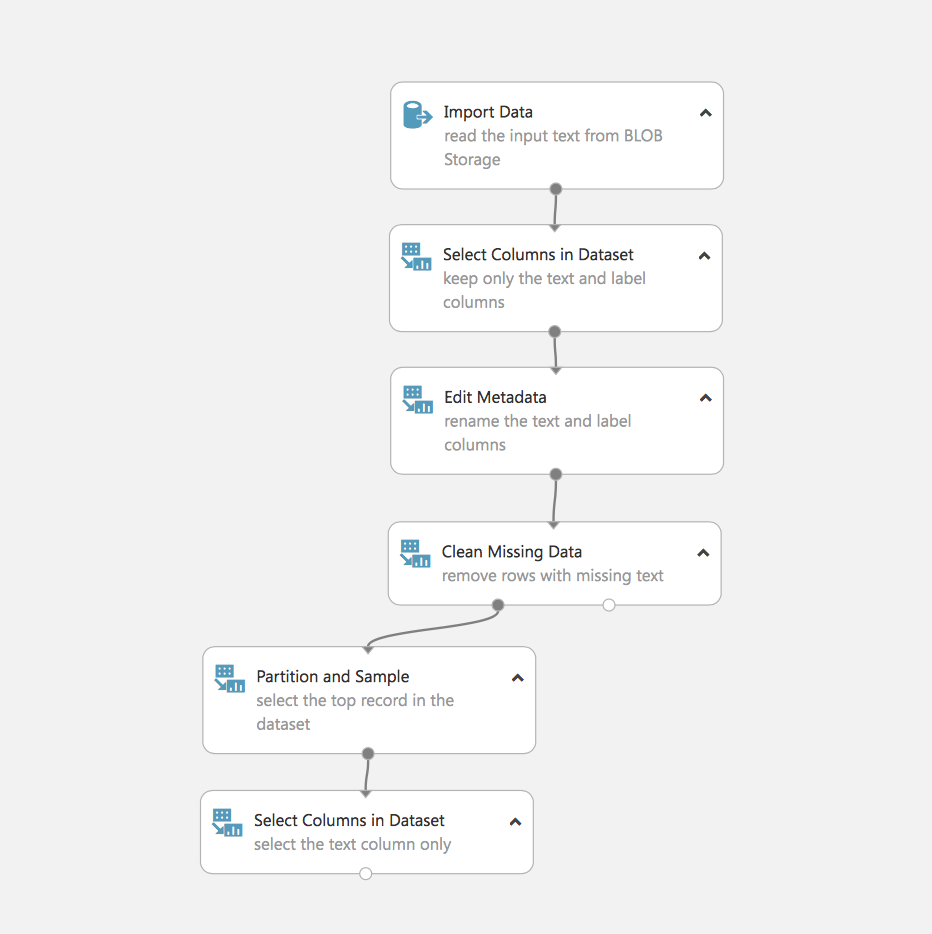
Task: Click the upper Select Columns in Dataset icon
Action: (416, 257)
